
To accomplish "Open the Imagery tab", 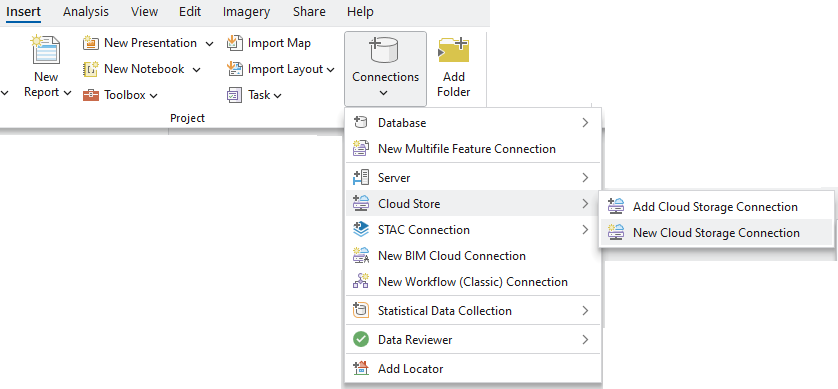I will point(246,12).
